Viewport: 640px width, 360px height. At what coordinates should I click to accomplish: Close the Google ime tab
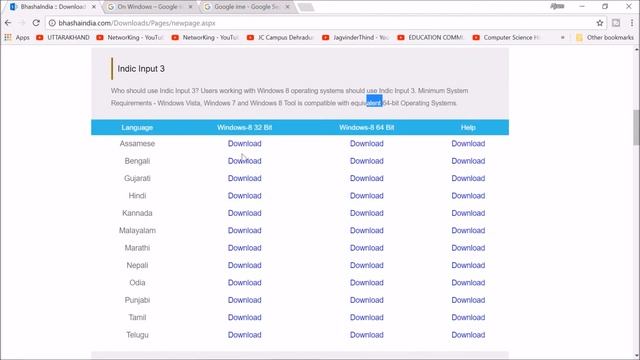point(287,7)
